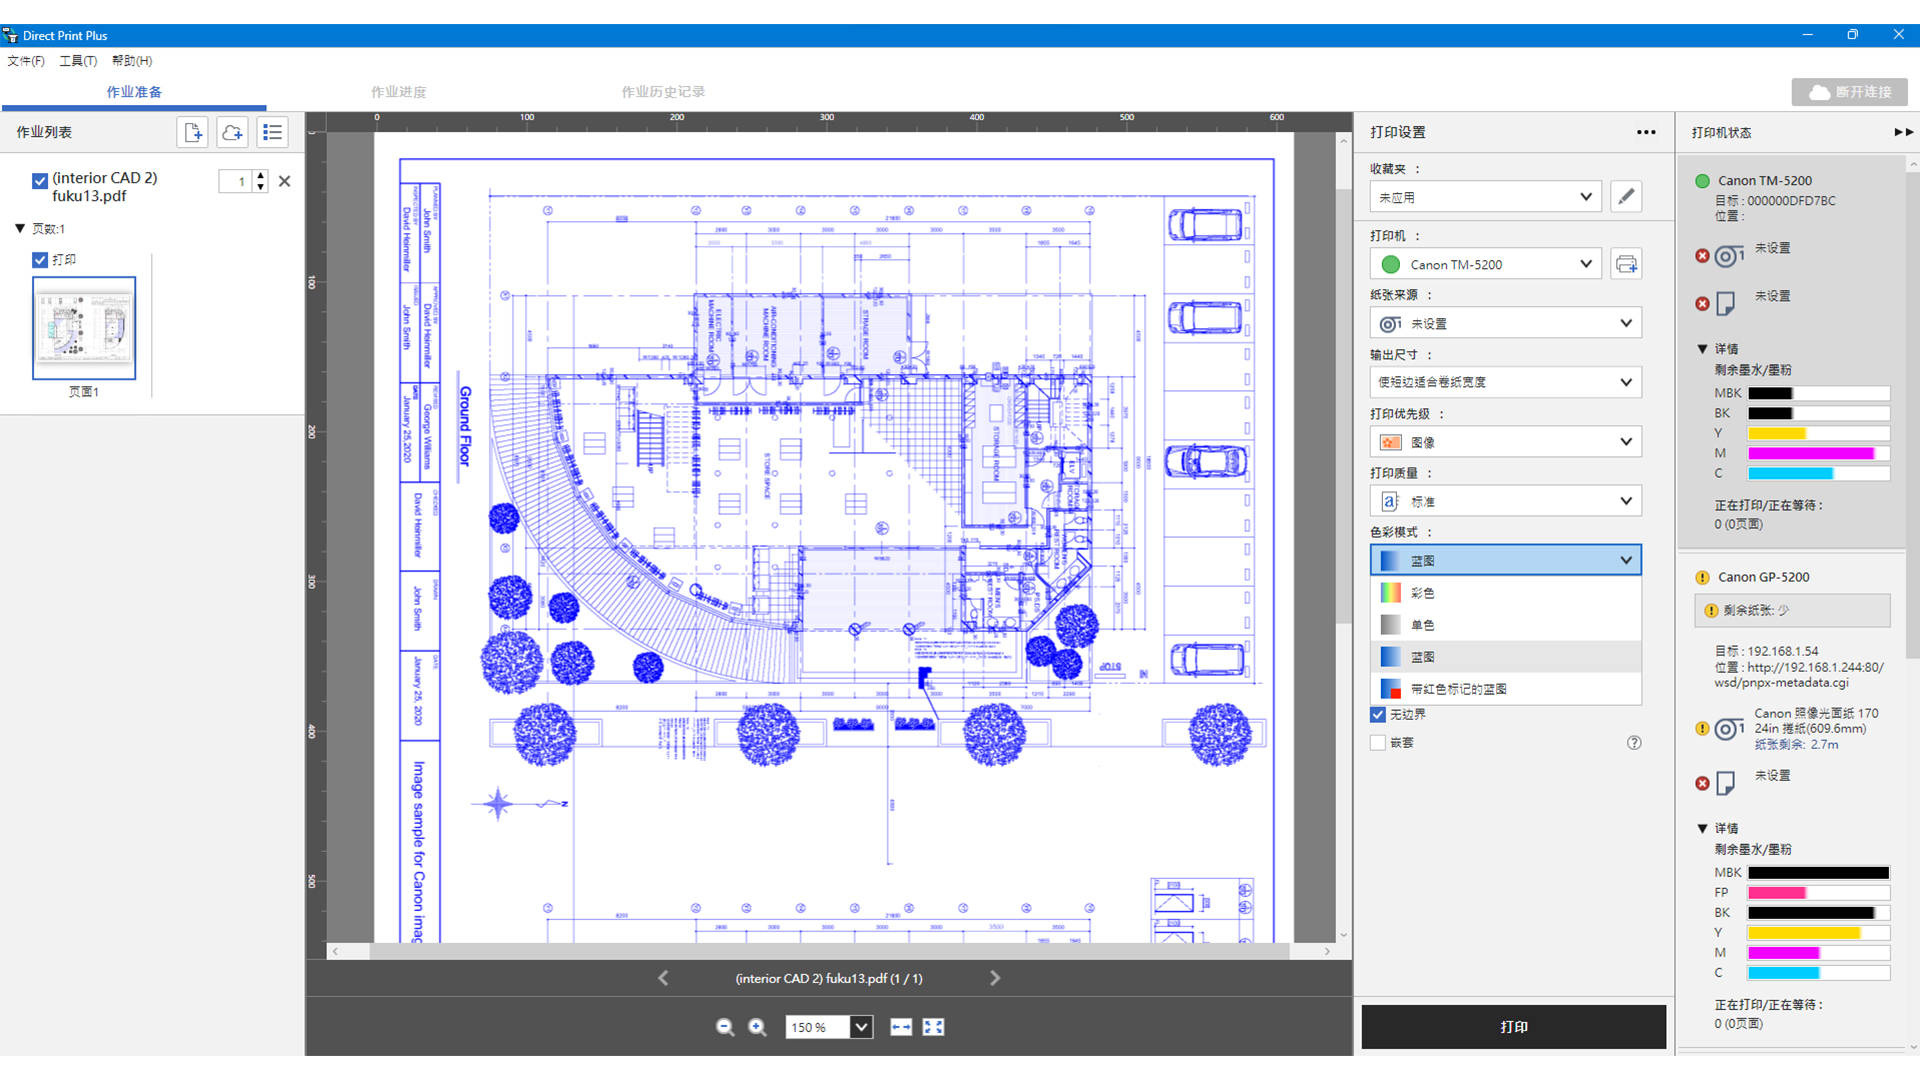
Task: Uncheck the (interior CAD 2) fuku13.pdf job
Action: [x=40, y=181]
